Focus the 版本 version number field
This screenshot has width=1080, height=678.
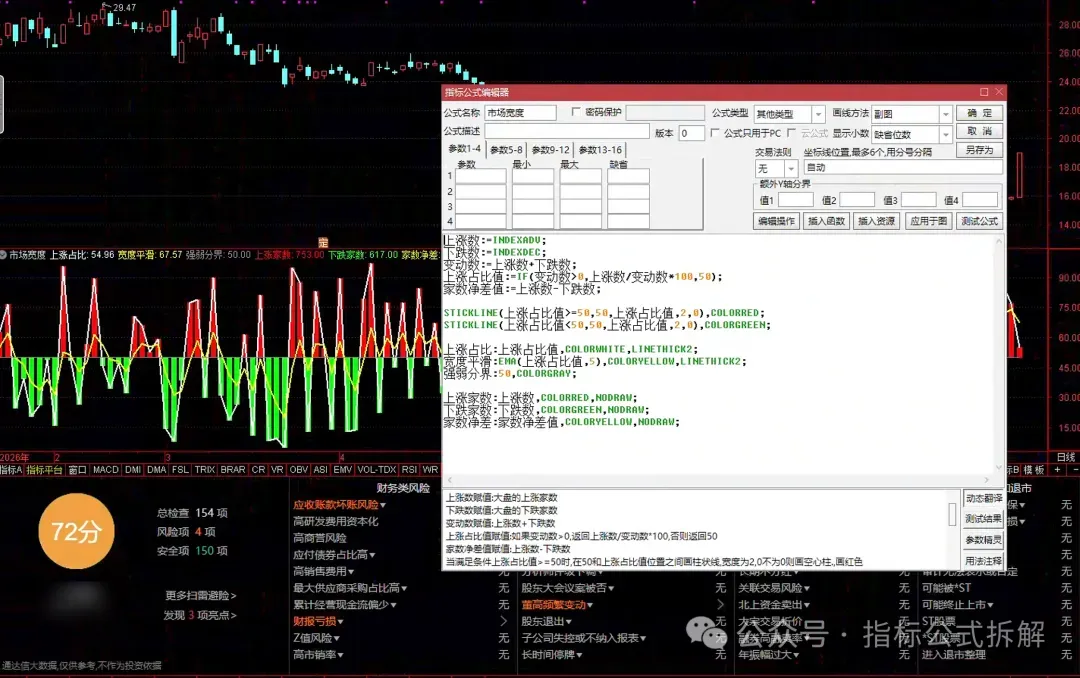(x=692, y=133)
